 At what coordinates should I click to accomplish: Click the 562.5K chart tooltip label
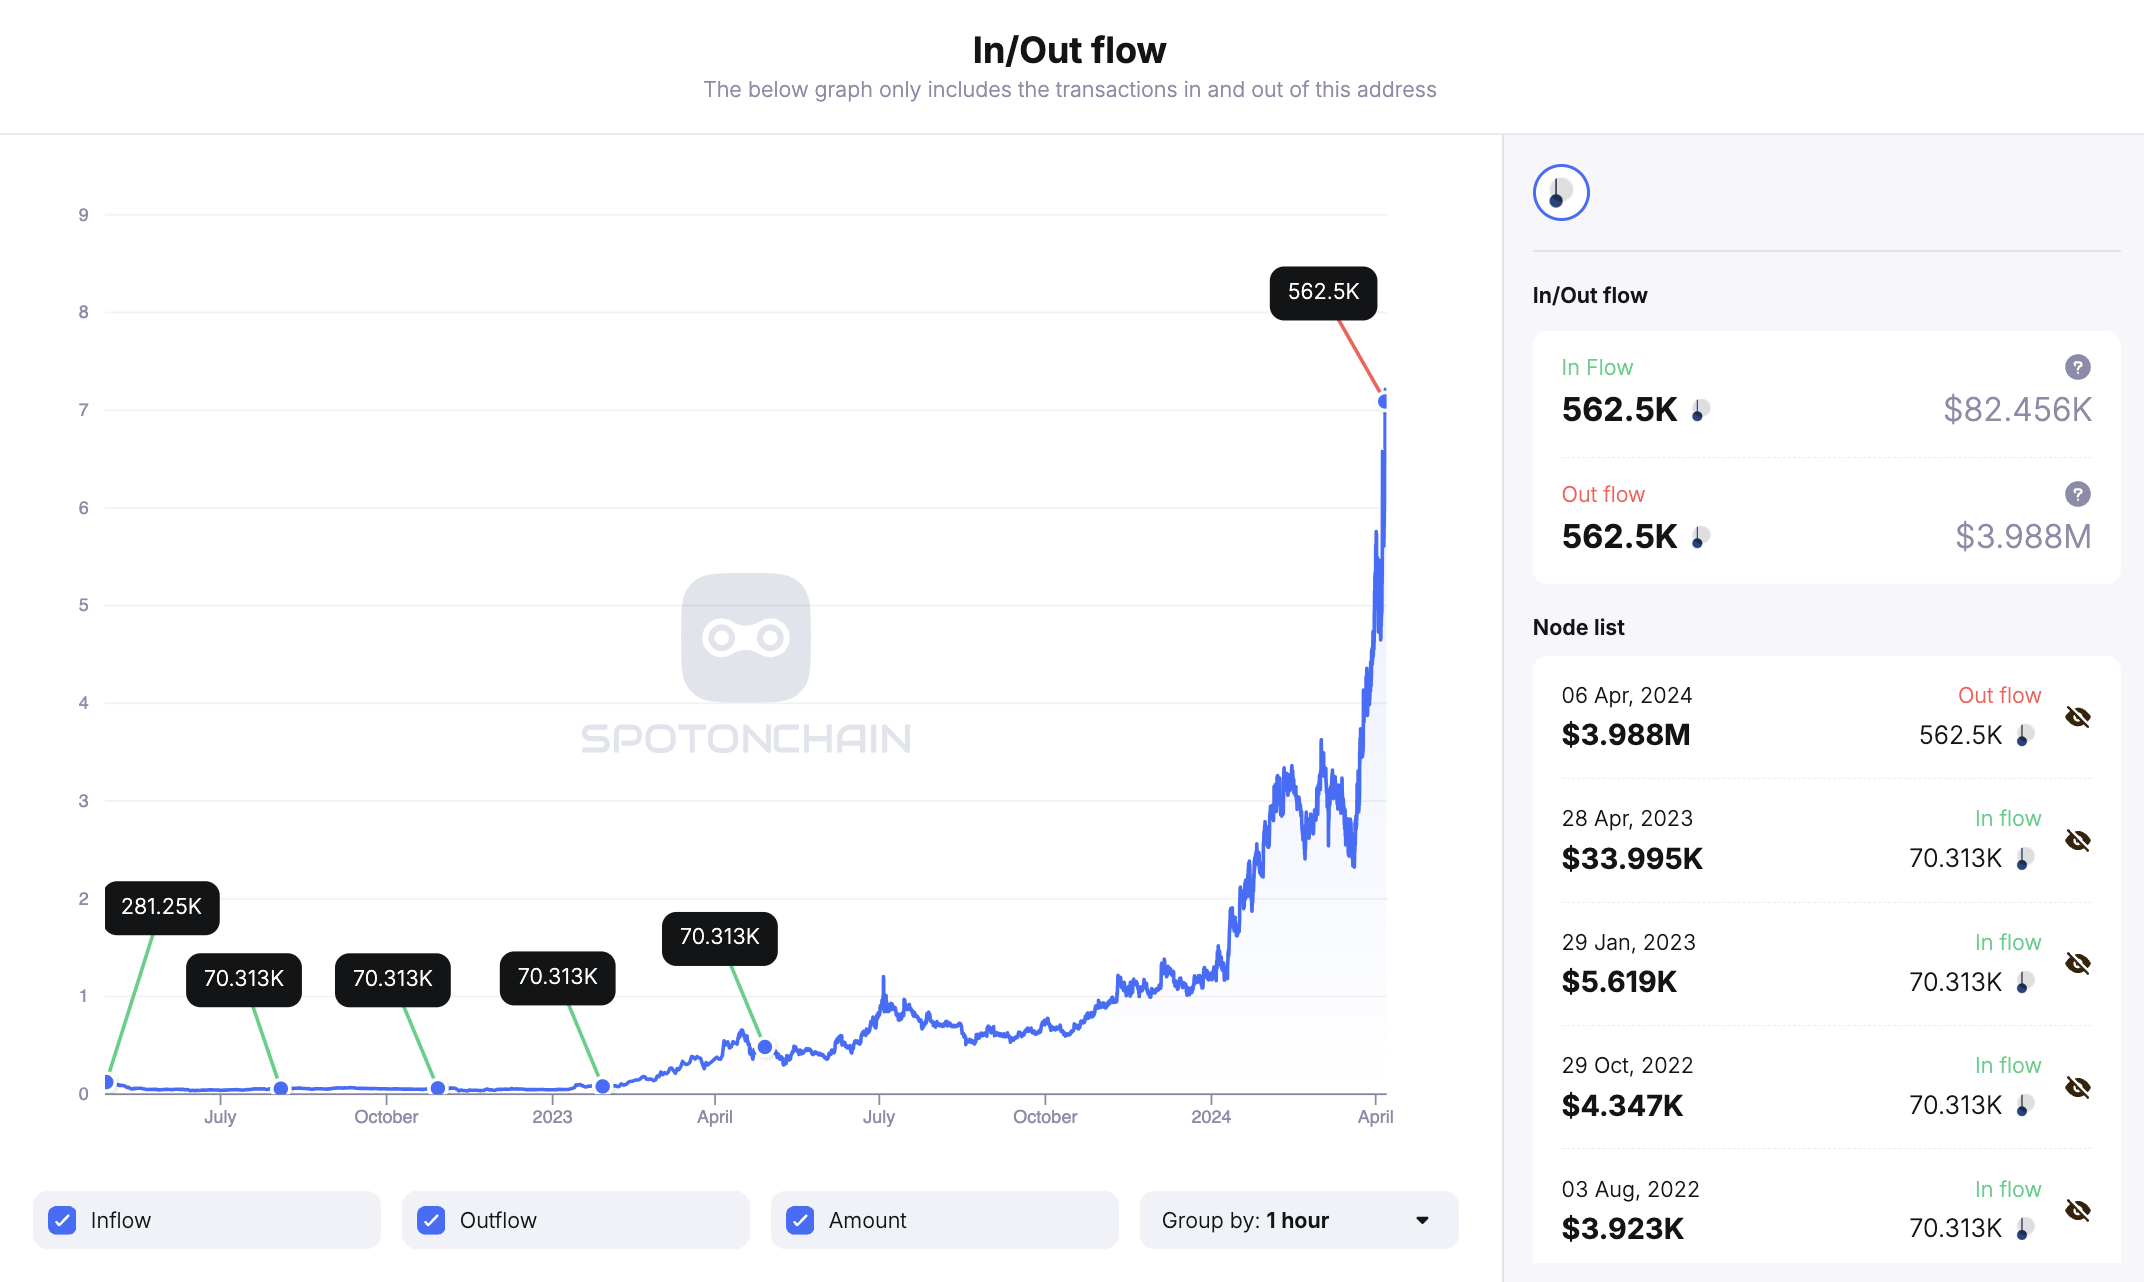point(1323,293)
